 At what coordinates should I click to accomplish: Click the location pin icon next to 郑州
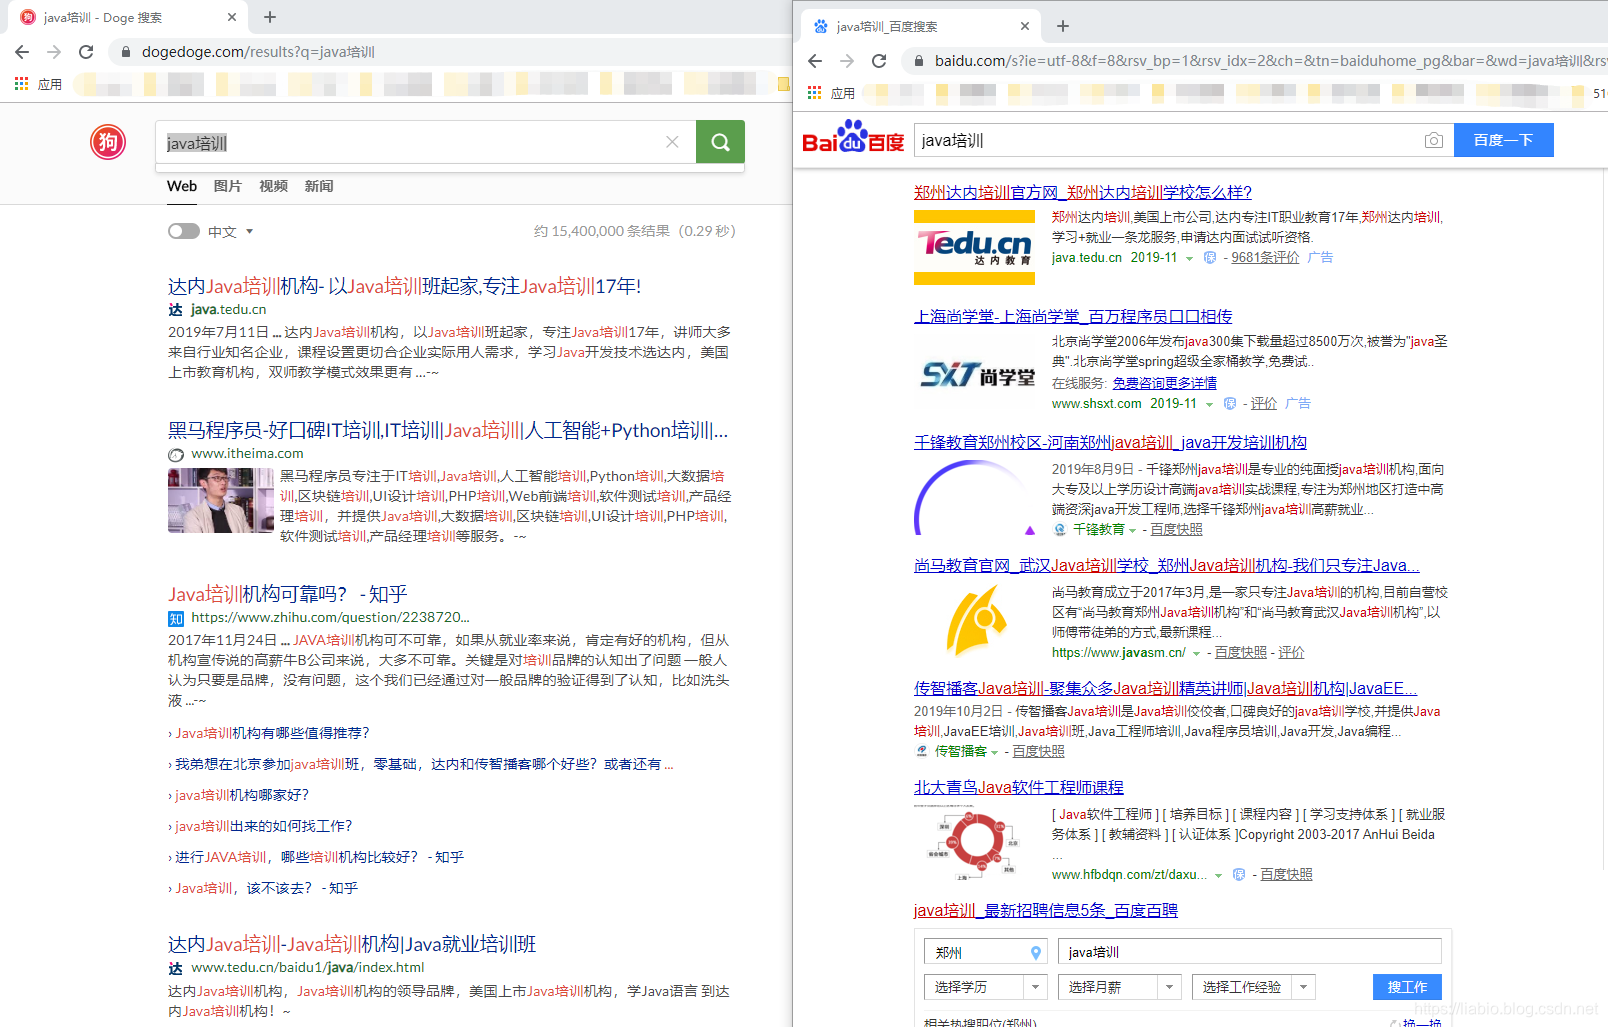coord(1036,951)
